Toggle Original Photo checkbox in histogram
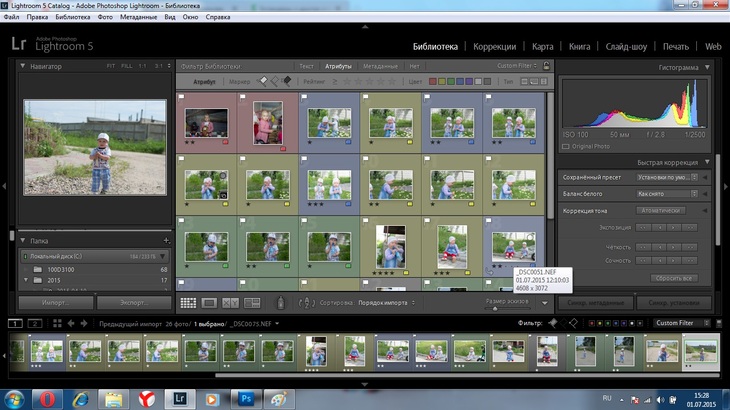 (566, 146)
